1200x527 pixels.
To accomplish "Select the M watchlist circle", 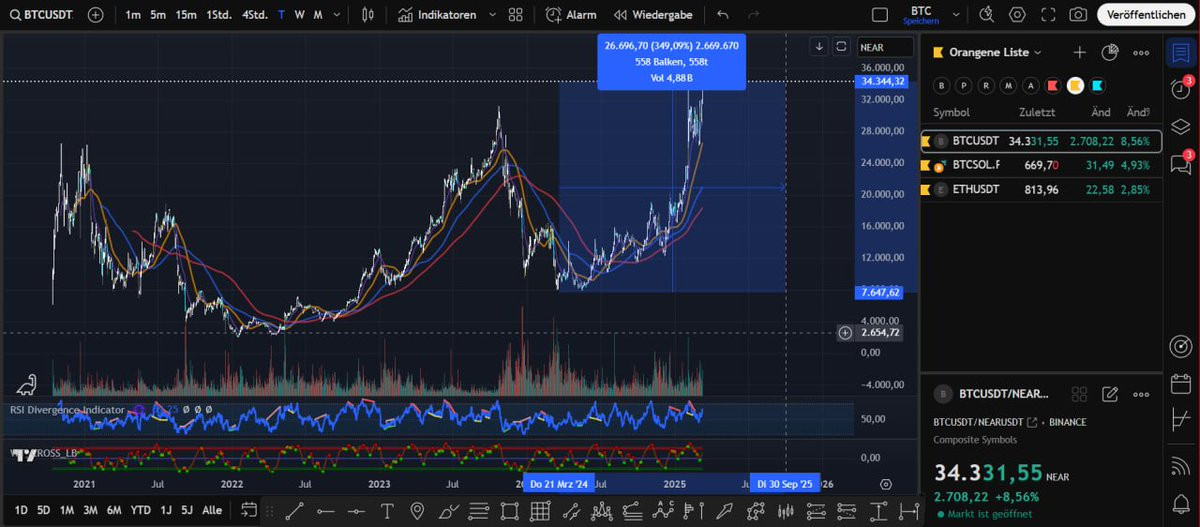I will point(1007,85).
